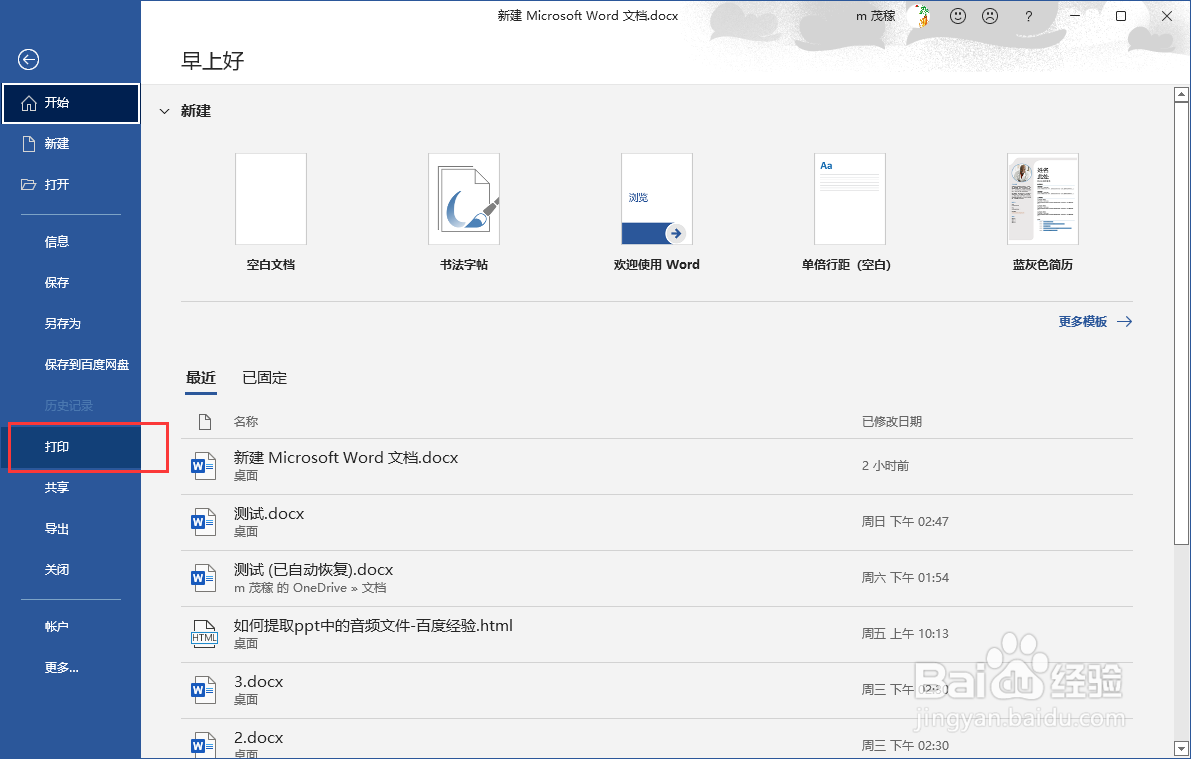The width and height of the screenshot is (1191, 759).
Task: Click the account name m 茂稼
Action: [876, 16]
